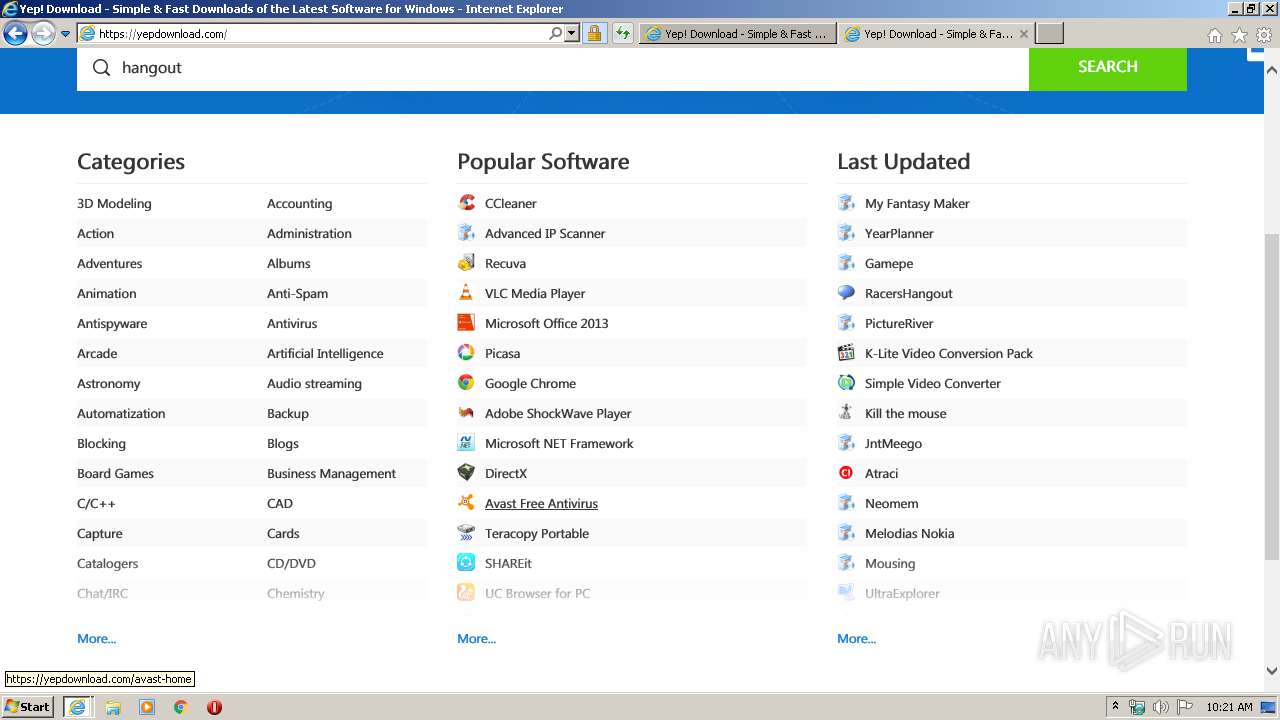Open the Melodias Nokia software link
The width and height of the screenshot is (1280, 720).
pos(909,533)
